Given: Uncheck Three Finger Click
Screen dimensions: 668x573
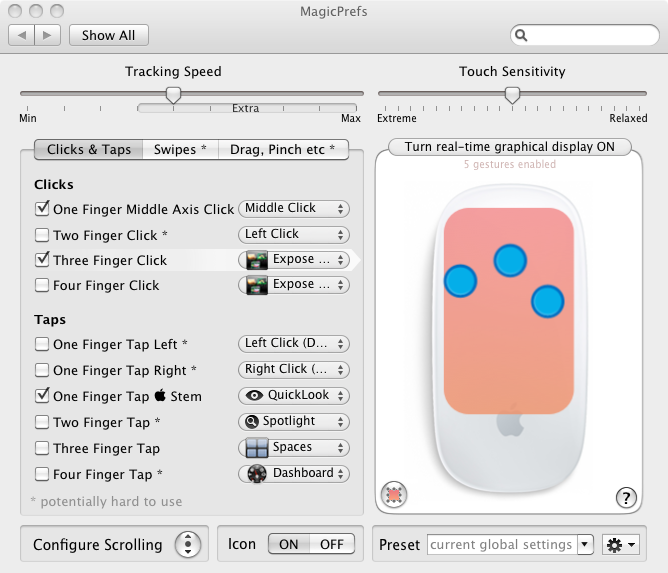Looking at the screenshot, I should pyautogui.click(x=42, y=259).
